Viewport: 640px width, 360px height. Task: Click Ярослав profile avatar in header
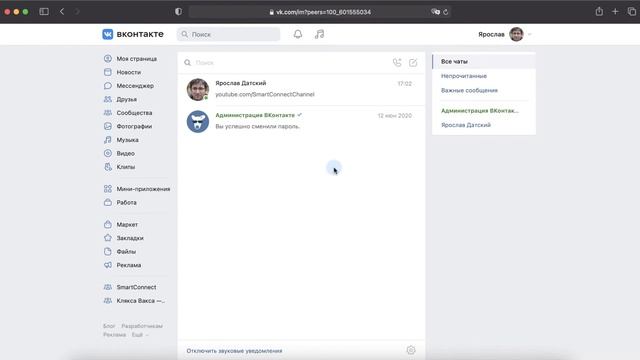point(516,34)
